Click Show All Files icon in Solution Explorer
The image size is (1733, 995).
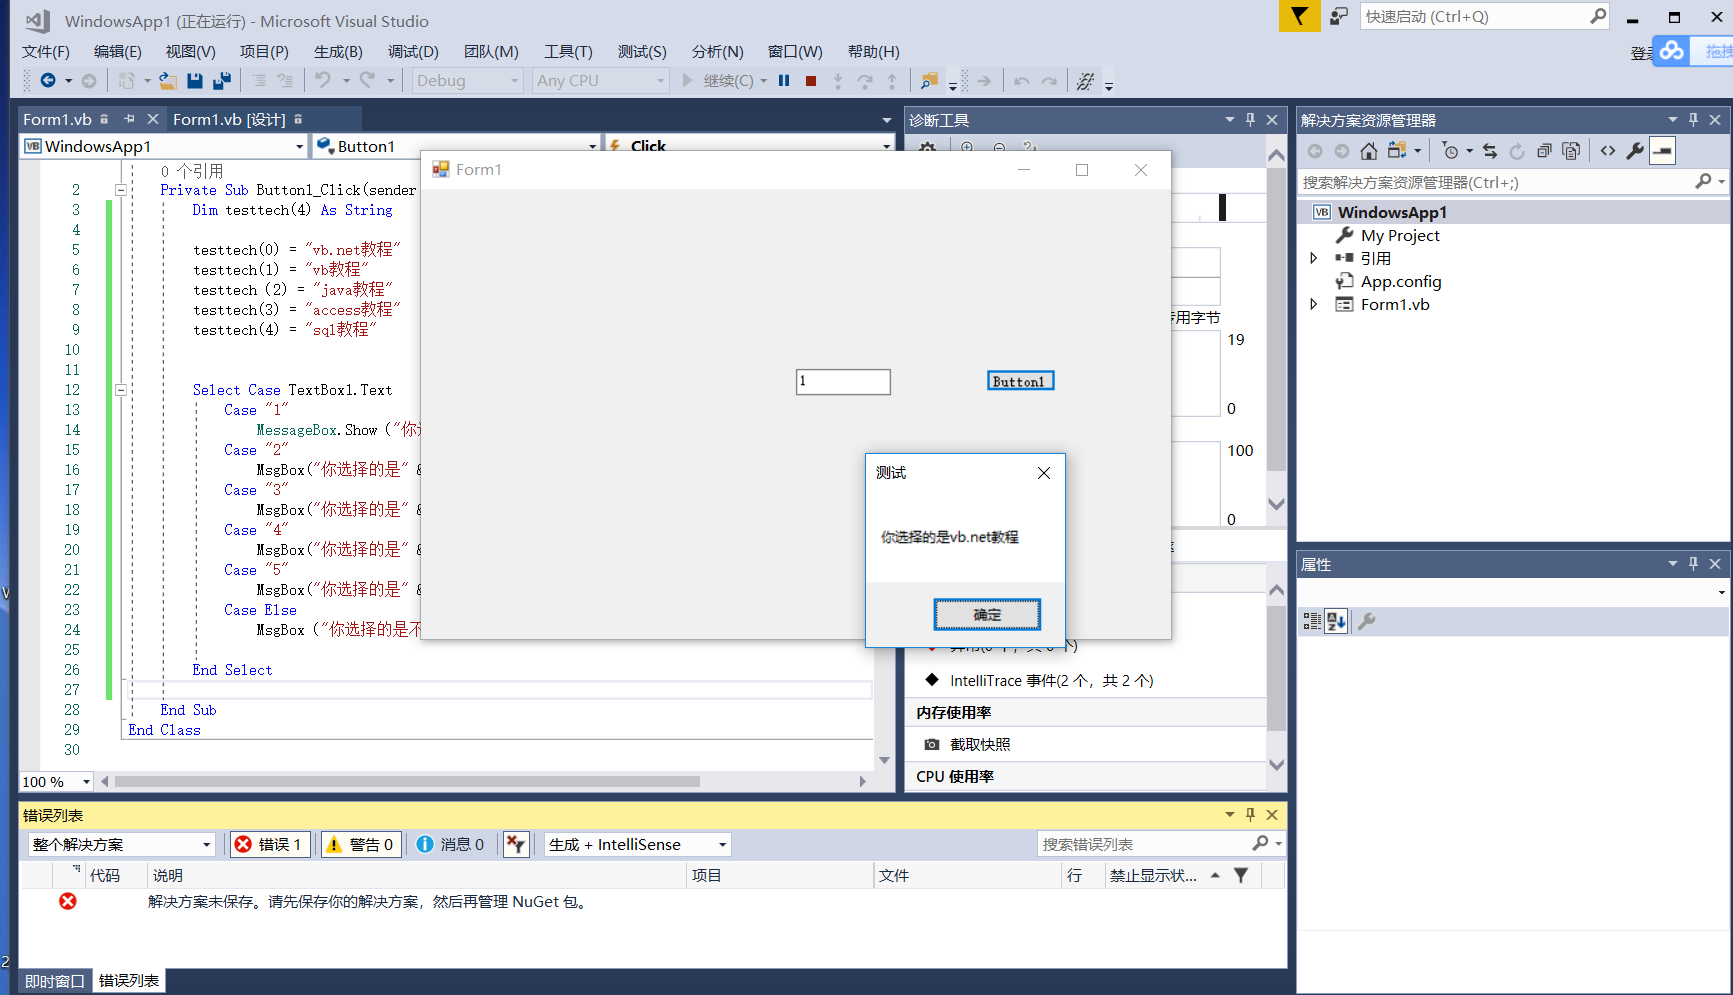(1571, 151)
